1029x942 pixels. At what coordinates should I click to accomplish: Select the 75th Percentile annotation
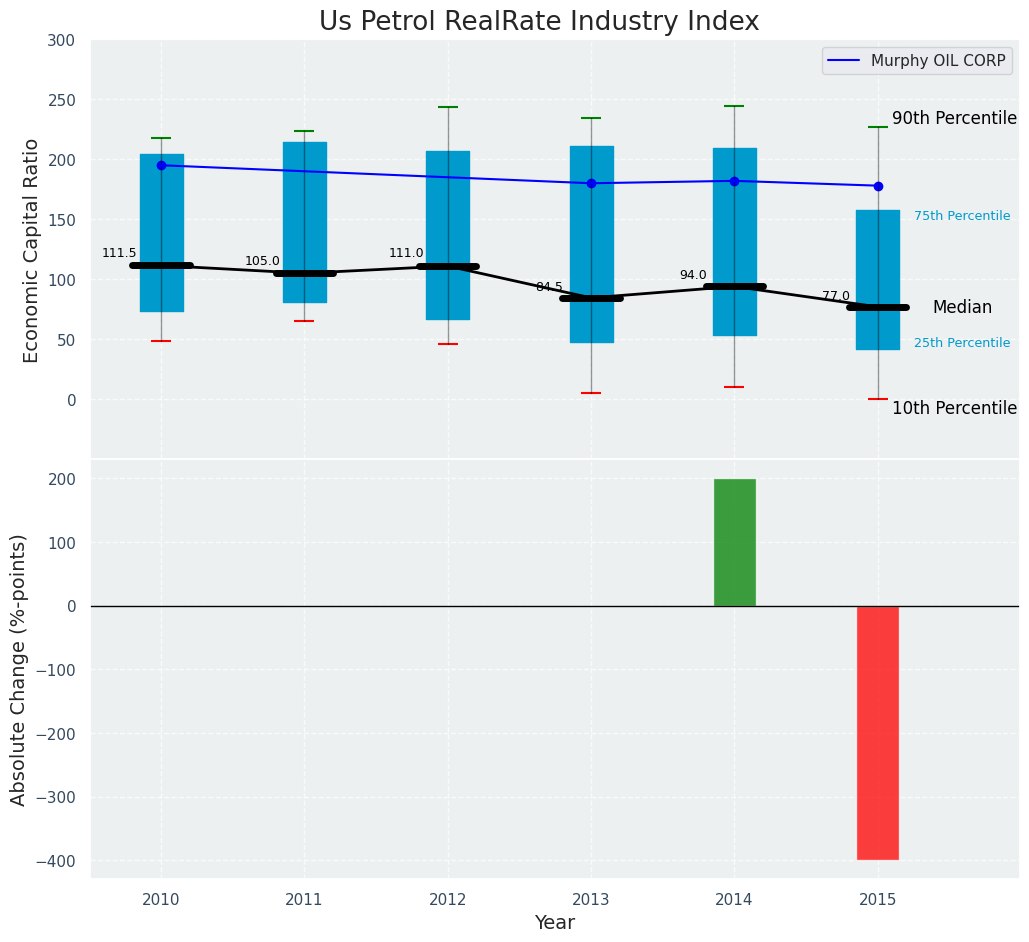tap(961, 216)
